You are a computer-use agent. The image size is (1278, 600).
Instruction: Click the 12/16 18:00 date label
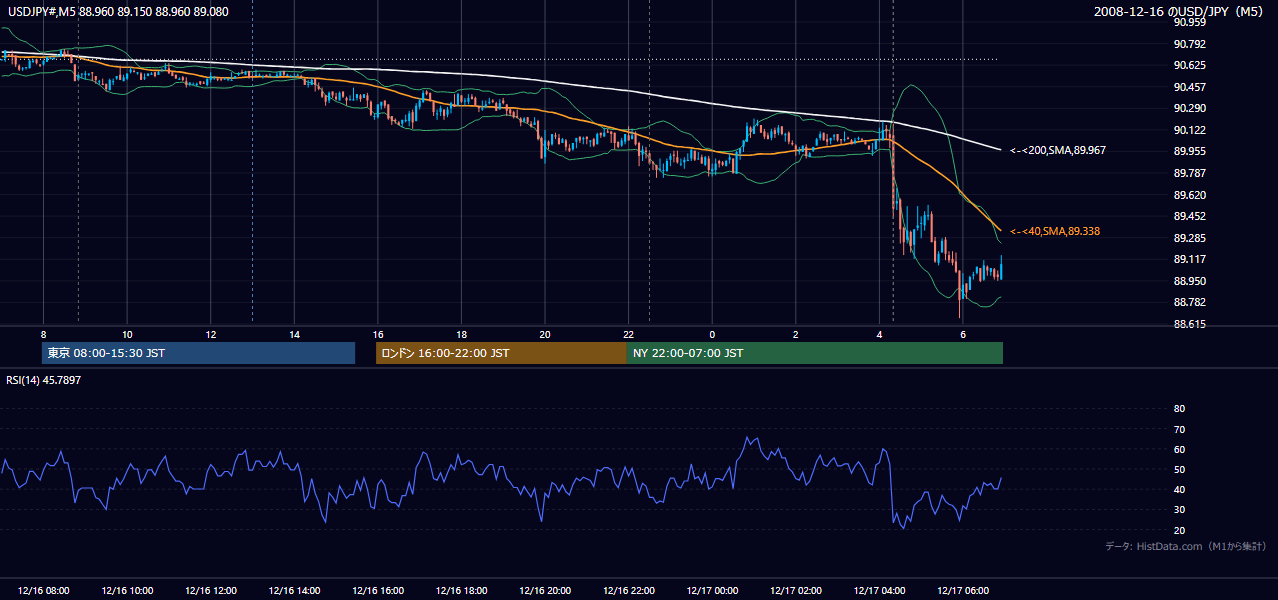click(461, 591)
